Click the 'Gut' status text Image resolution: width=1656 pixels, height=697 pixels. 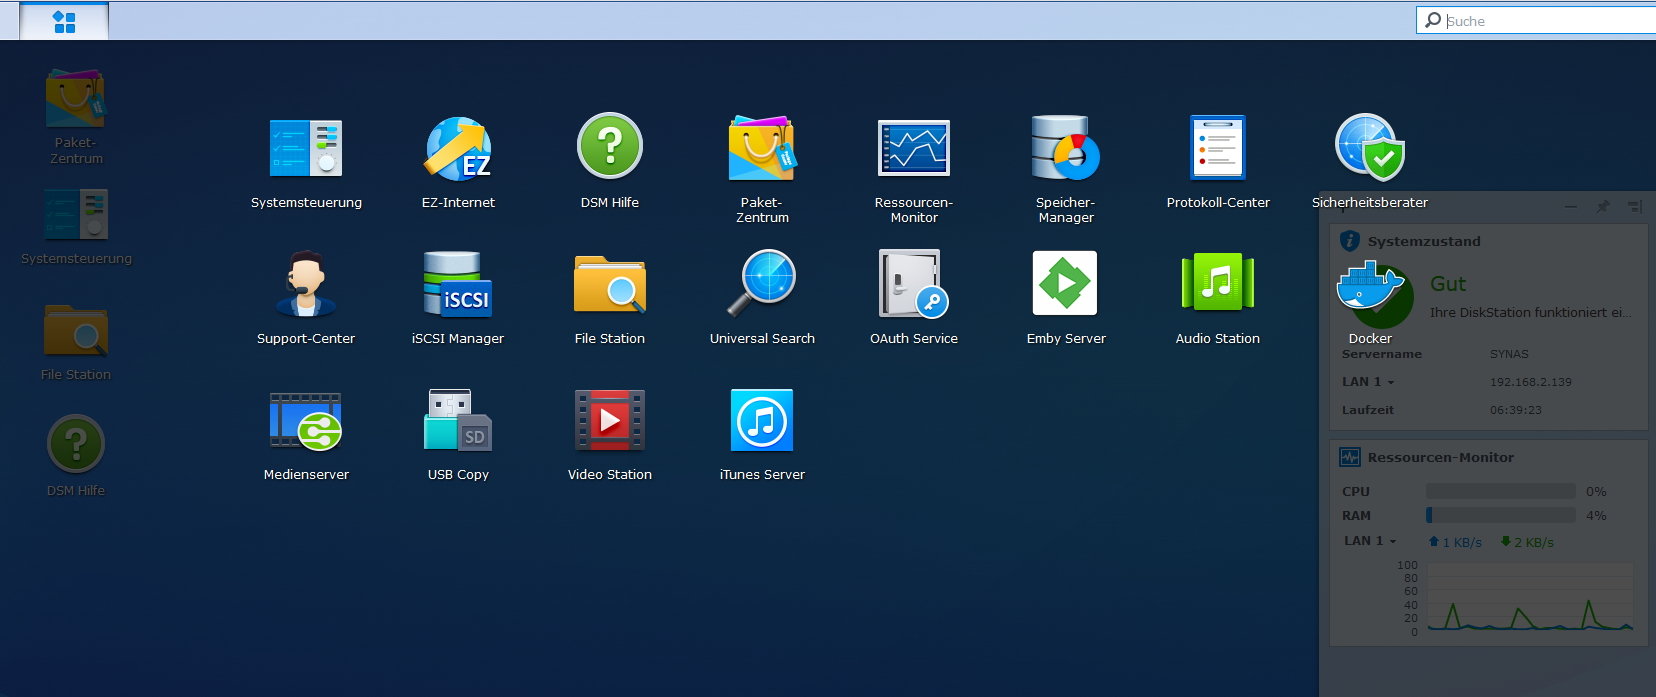(1448, 284)
